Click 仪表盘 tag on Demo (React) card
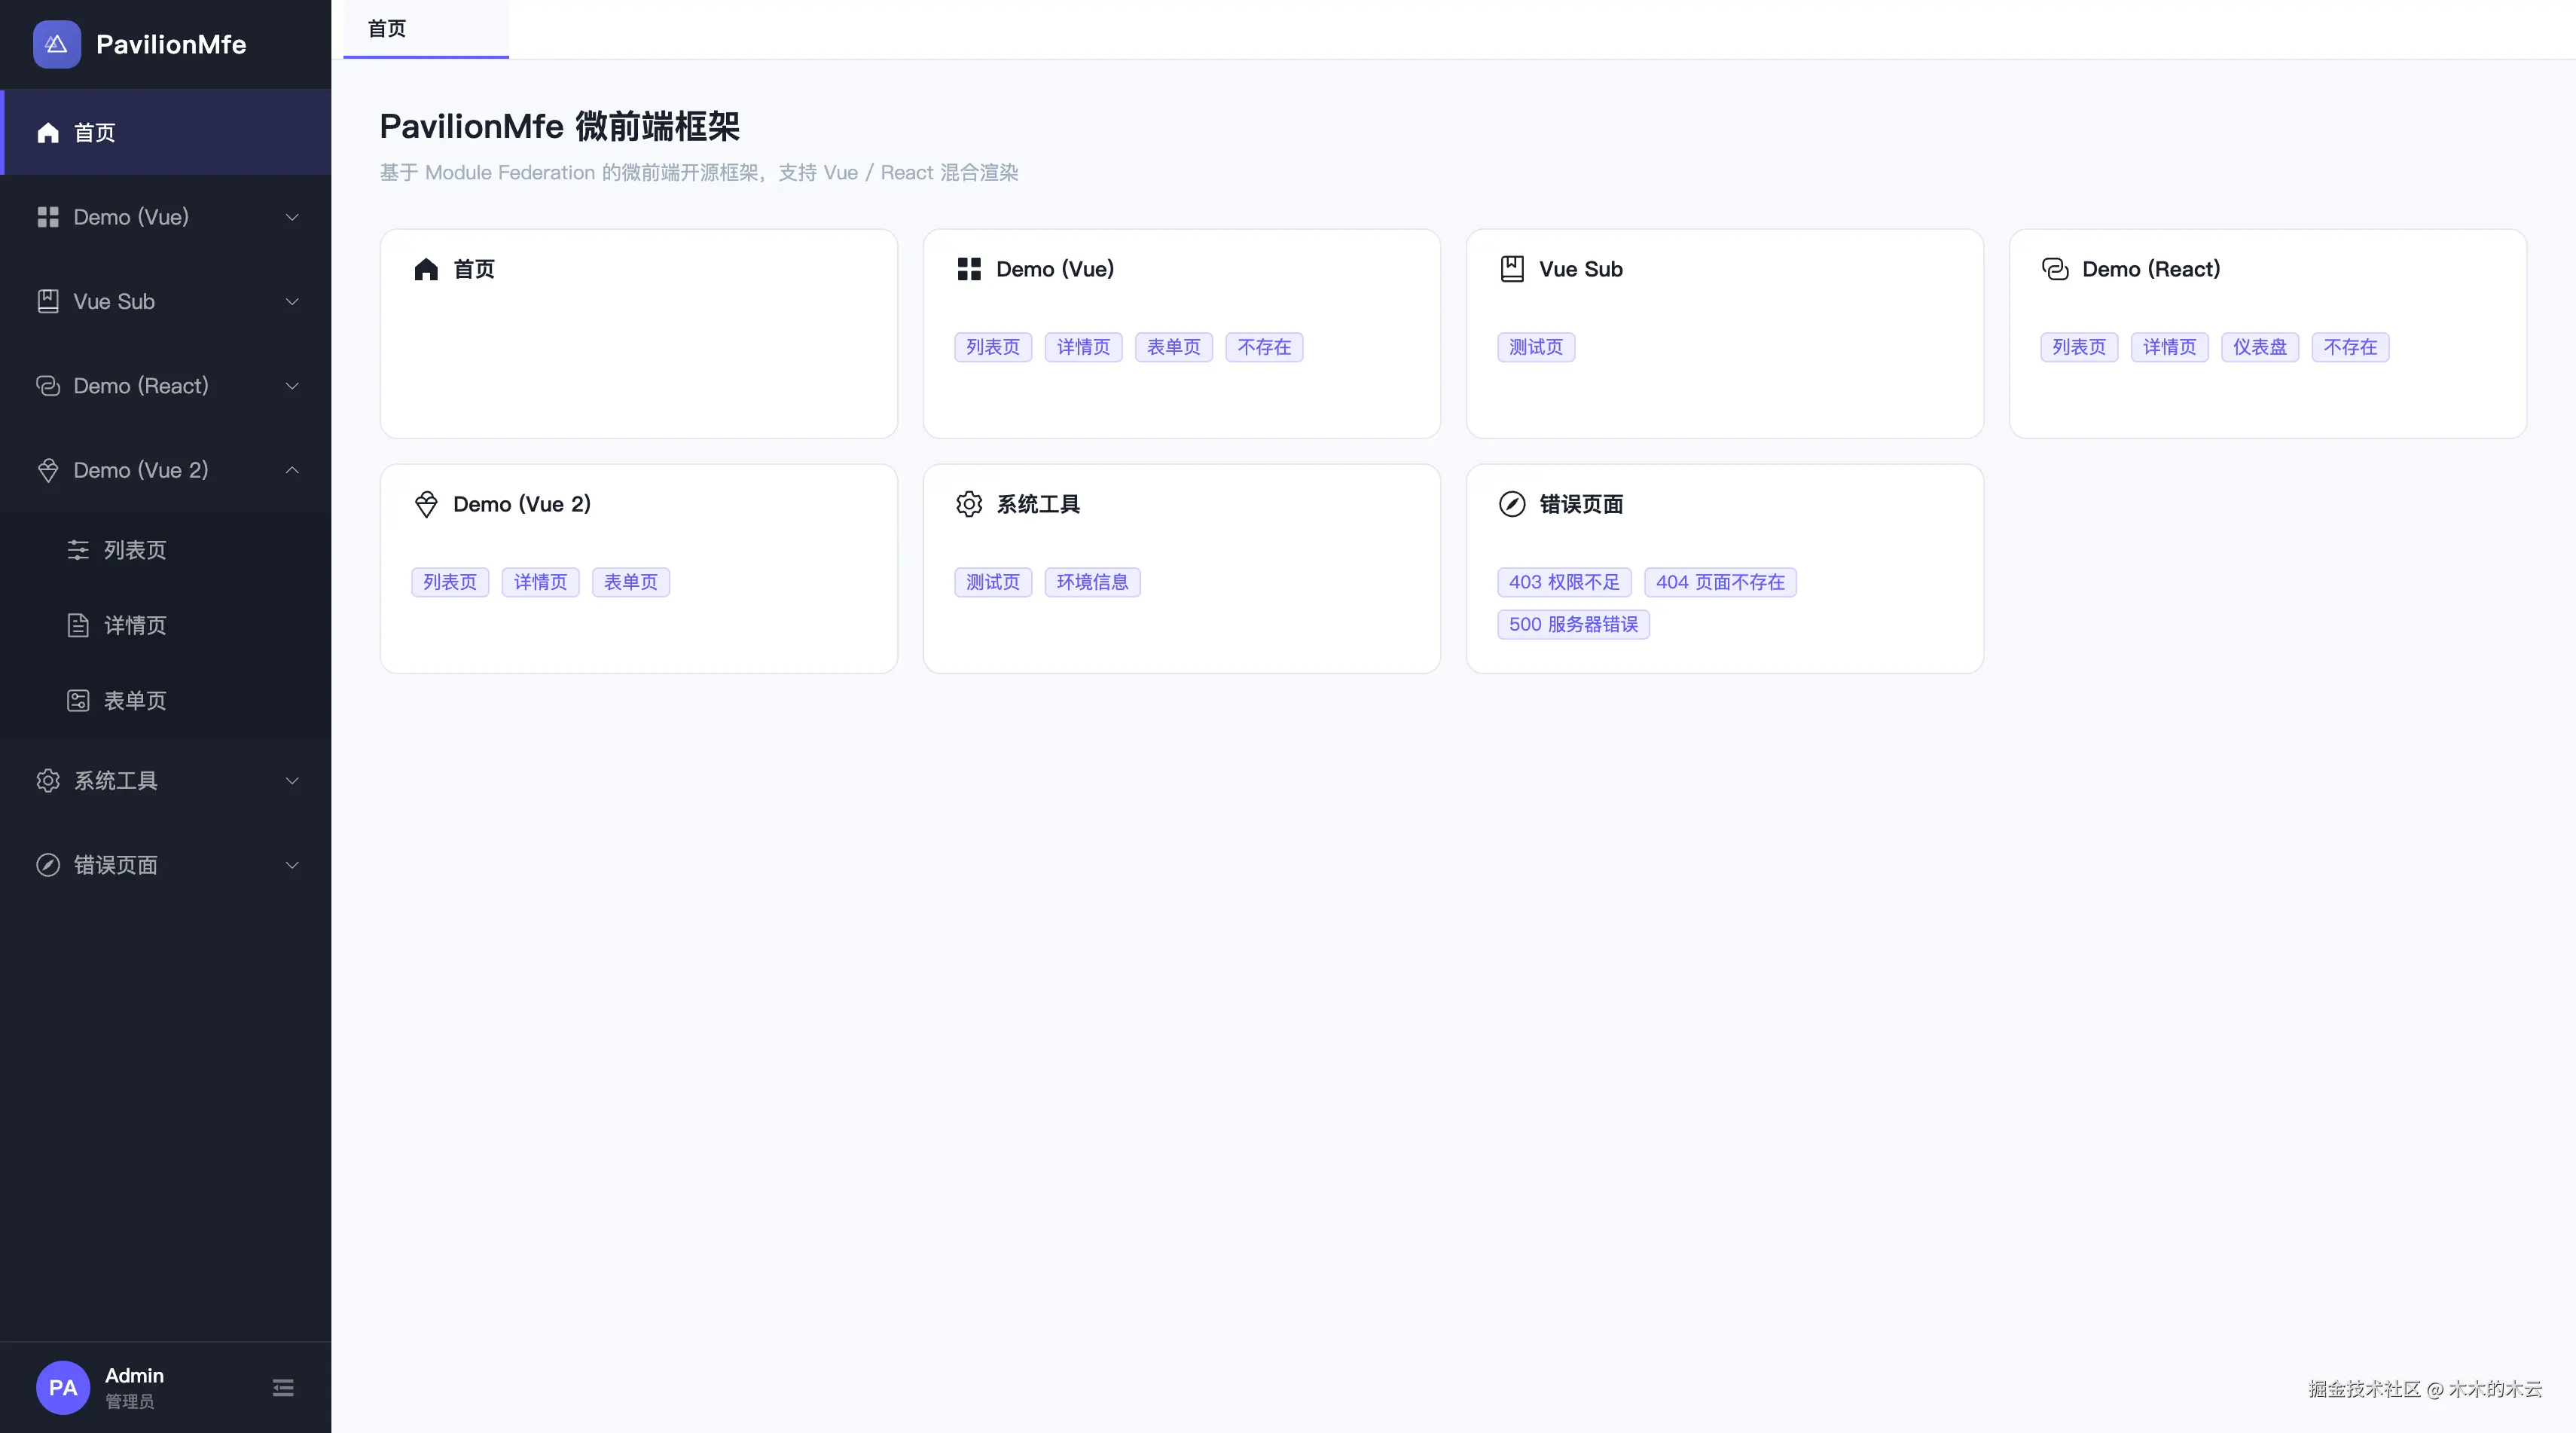 [2260, 347]
